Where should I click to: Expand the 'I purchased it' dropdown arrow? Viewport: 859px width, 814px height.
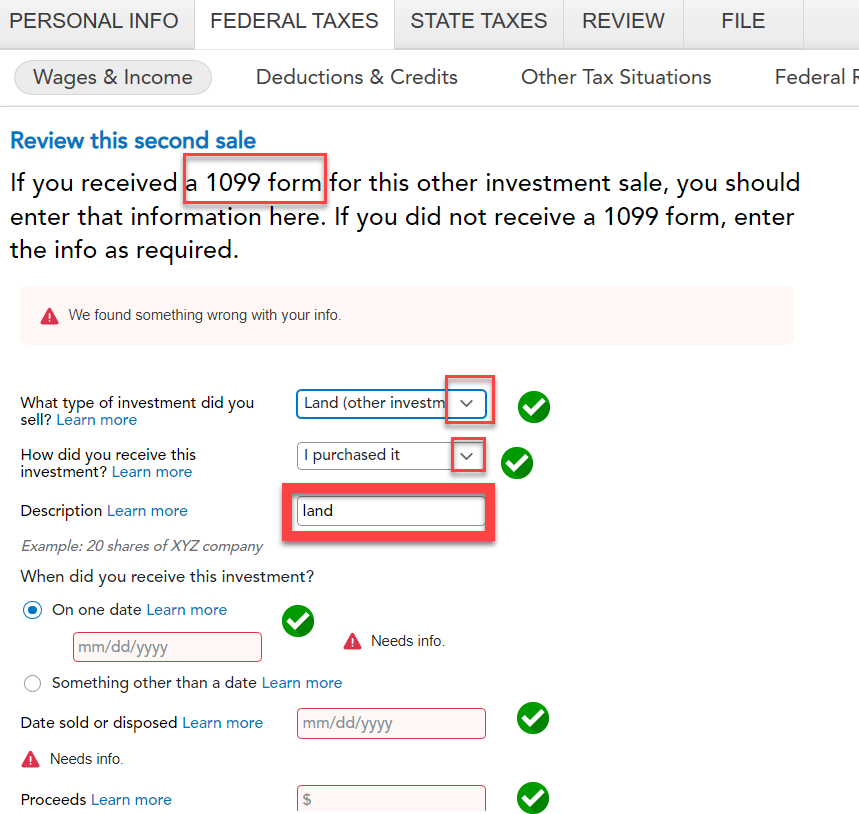[467, 456]
